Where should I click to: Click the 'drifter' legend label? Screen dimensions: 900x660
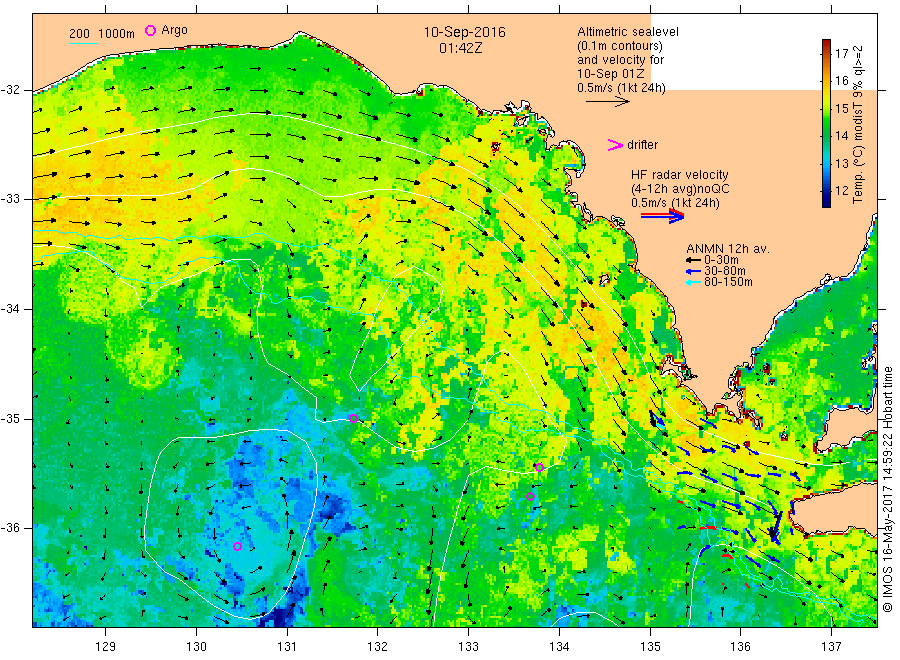point(642,145)
